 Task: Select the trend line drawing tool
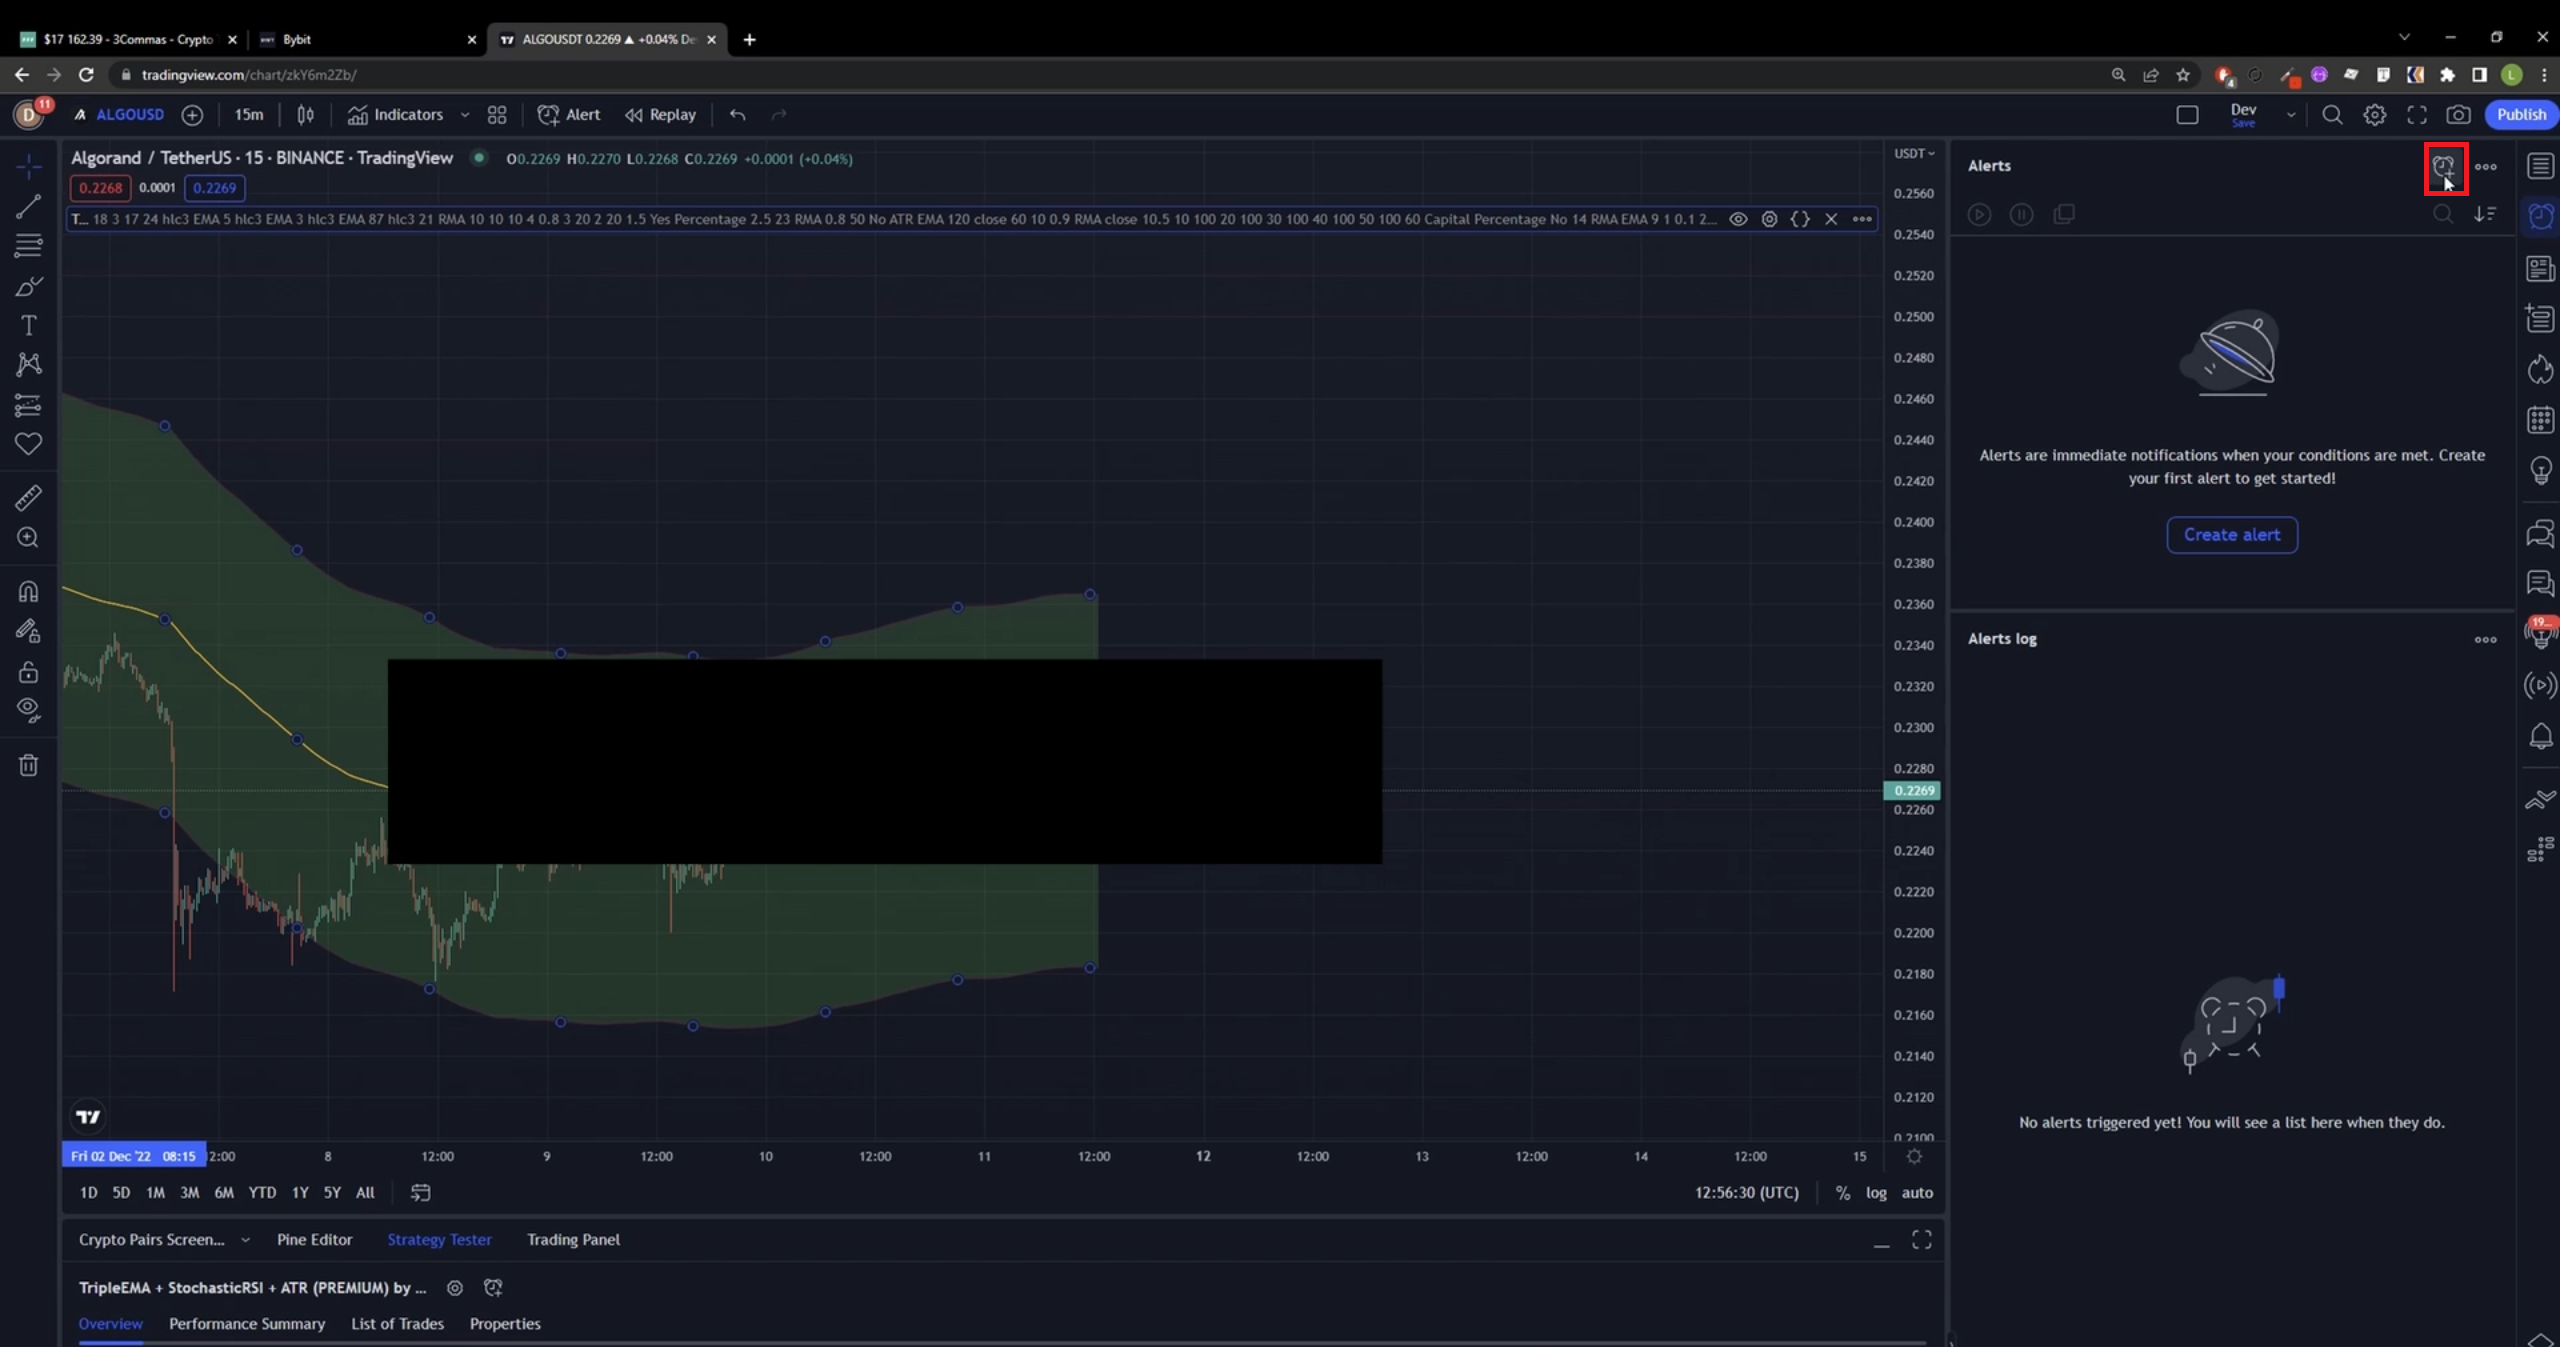point(28,206)
